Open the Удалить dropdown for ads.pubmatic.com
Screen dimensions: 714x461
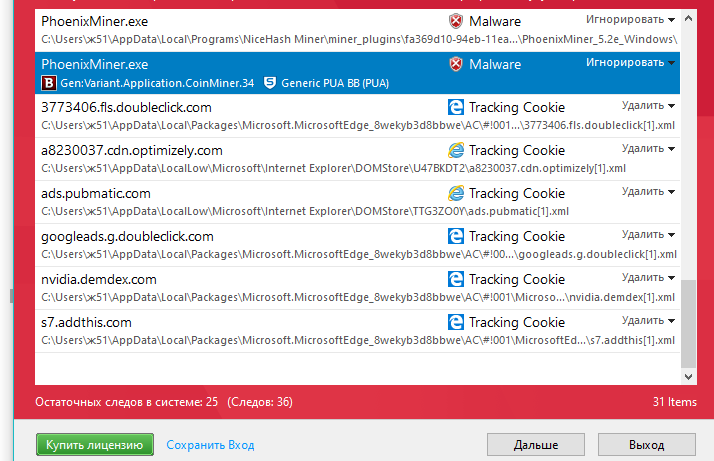[x=648, y=192]
